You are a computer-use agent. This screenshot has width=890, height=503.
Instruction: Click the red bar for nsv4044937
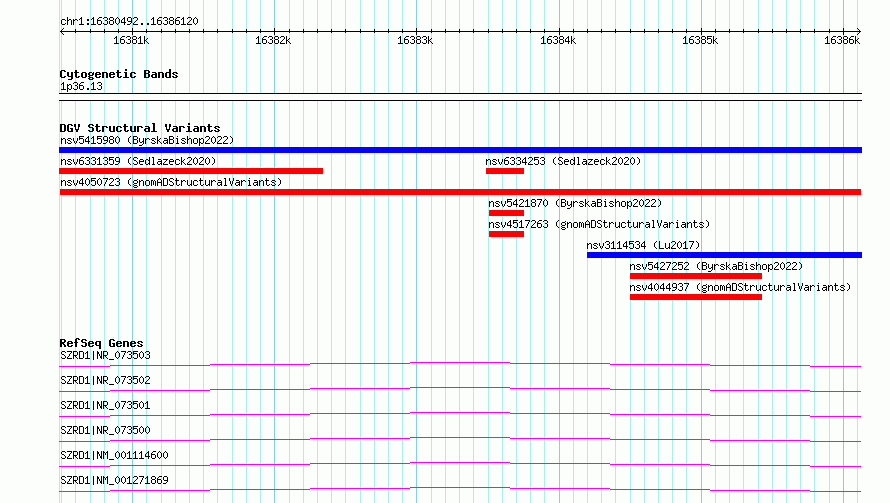pos(696,297)
